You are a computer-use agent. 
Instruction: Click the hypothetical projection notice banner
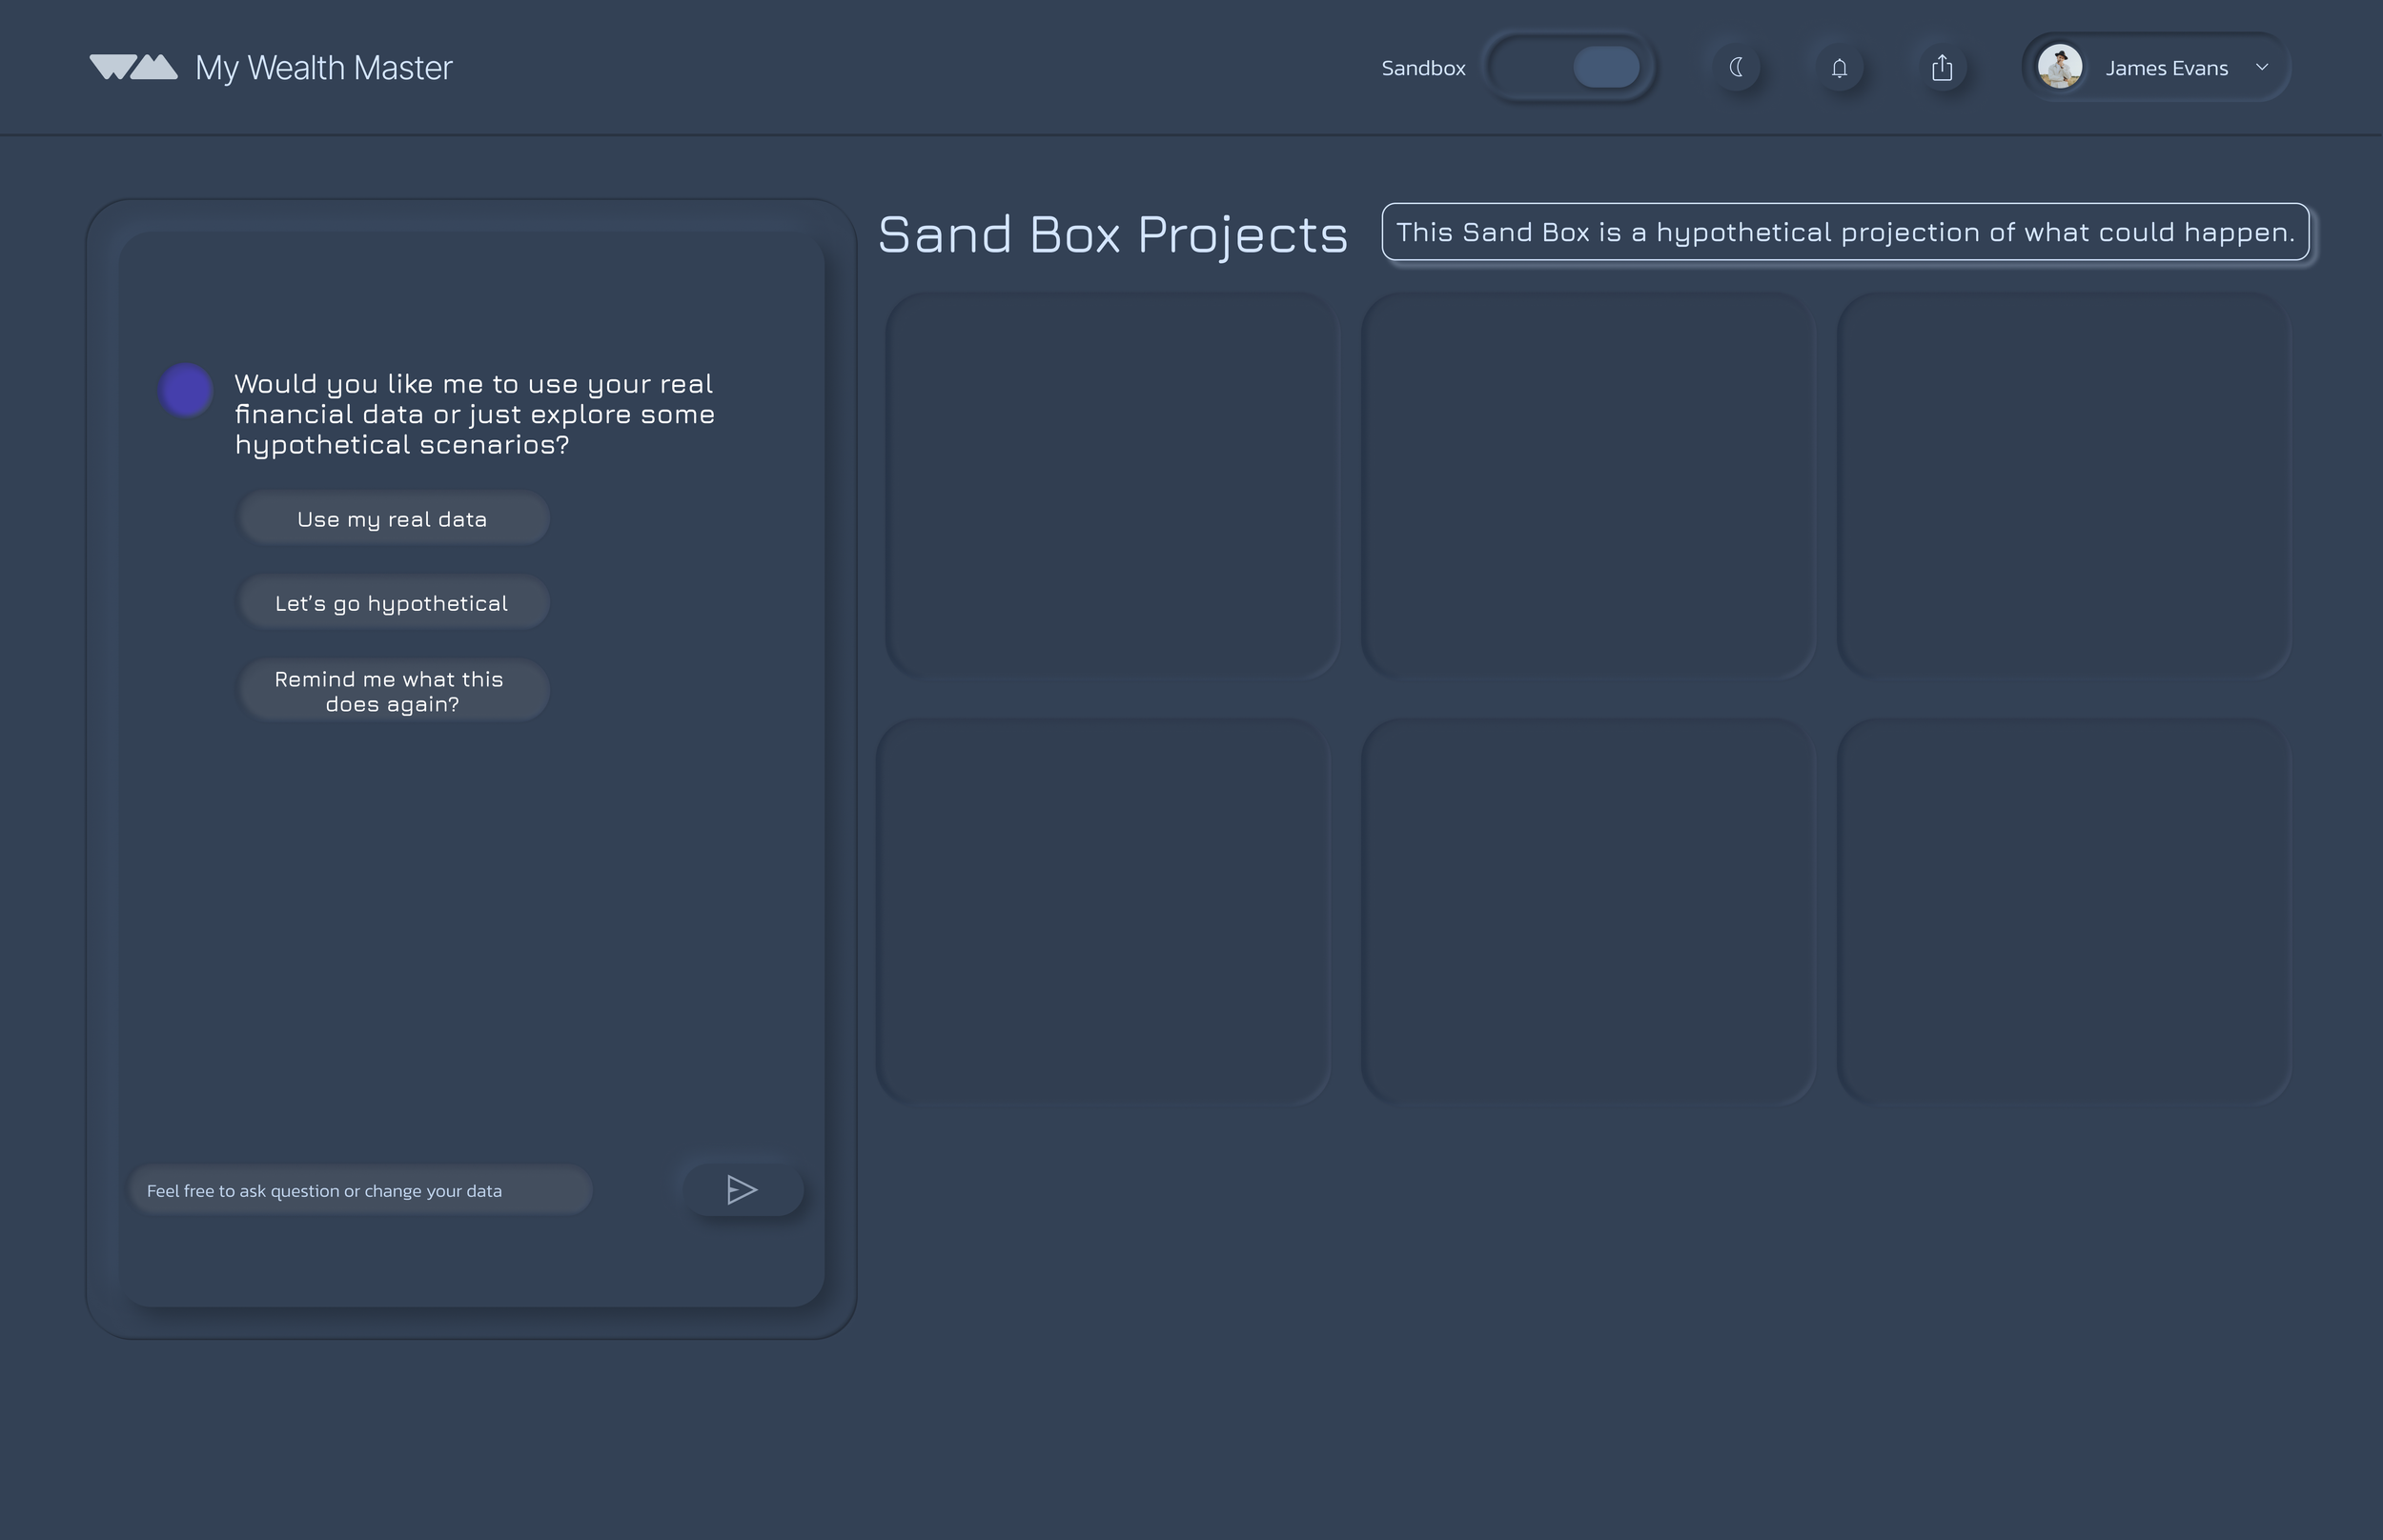click(1845, 232)
